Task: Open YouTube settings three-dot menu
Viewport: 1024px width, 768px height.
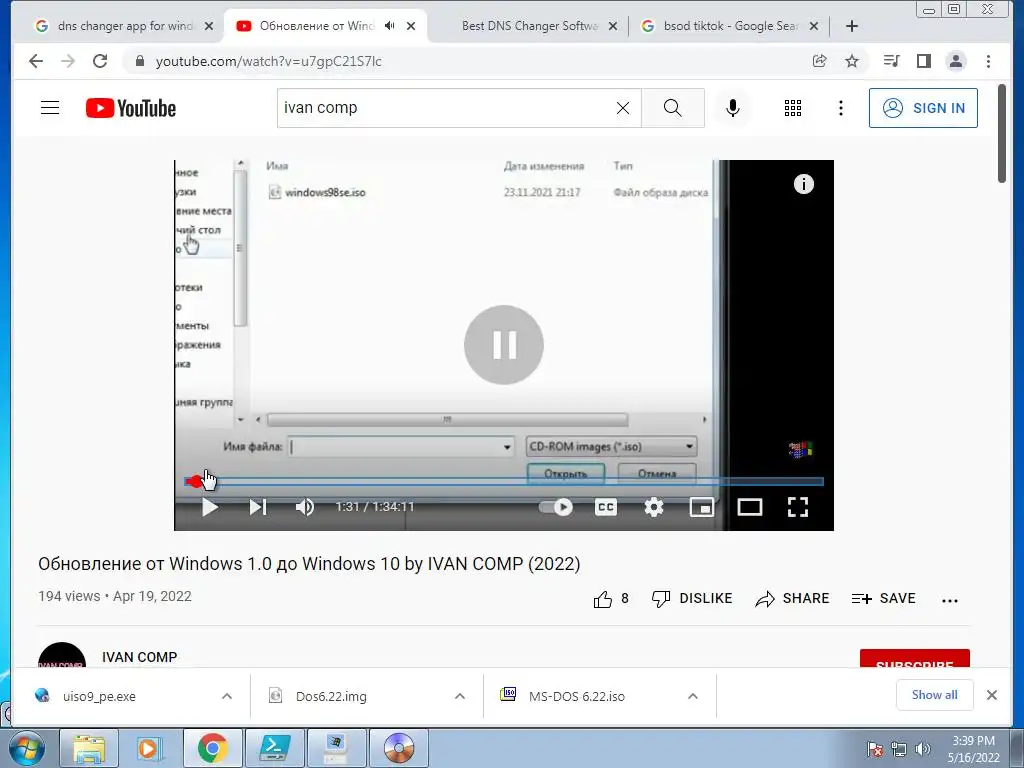Action: (x=841, y=108)
